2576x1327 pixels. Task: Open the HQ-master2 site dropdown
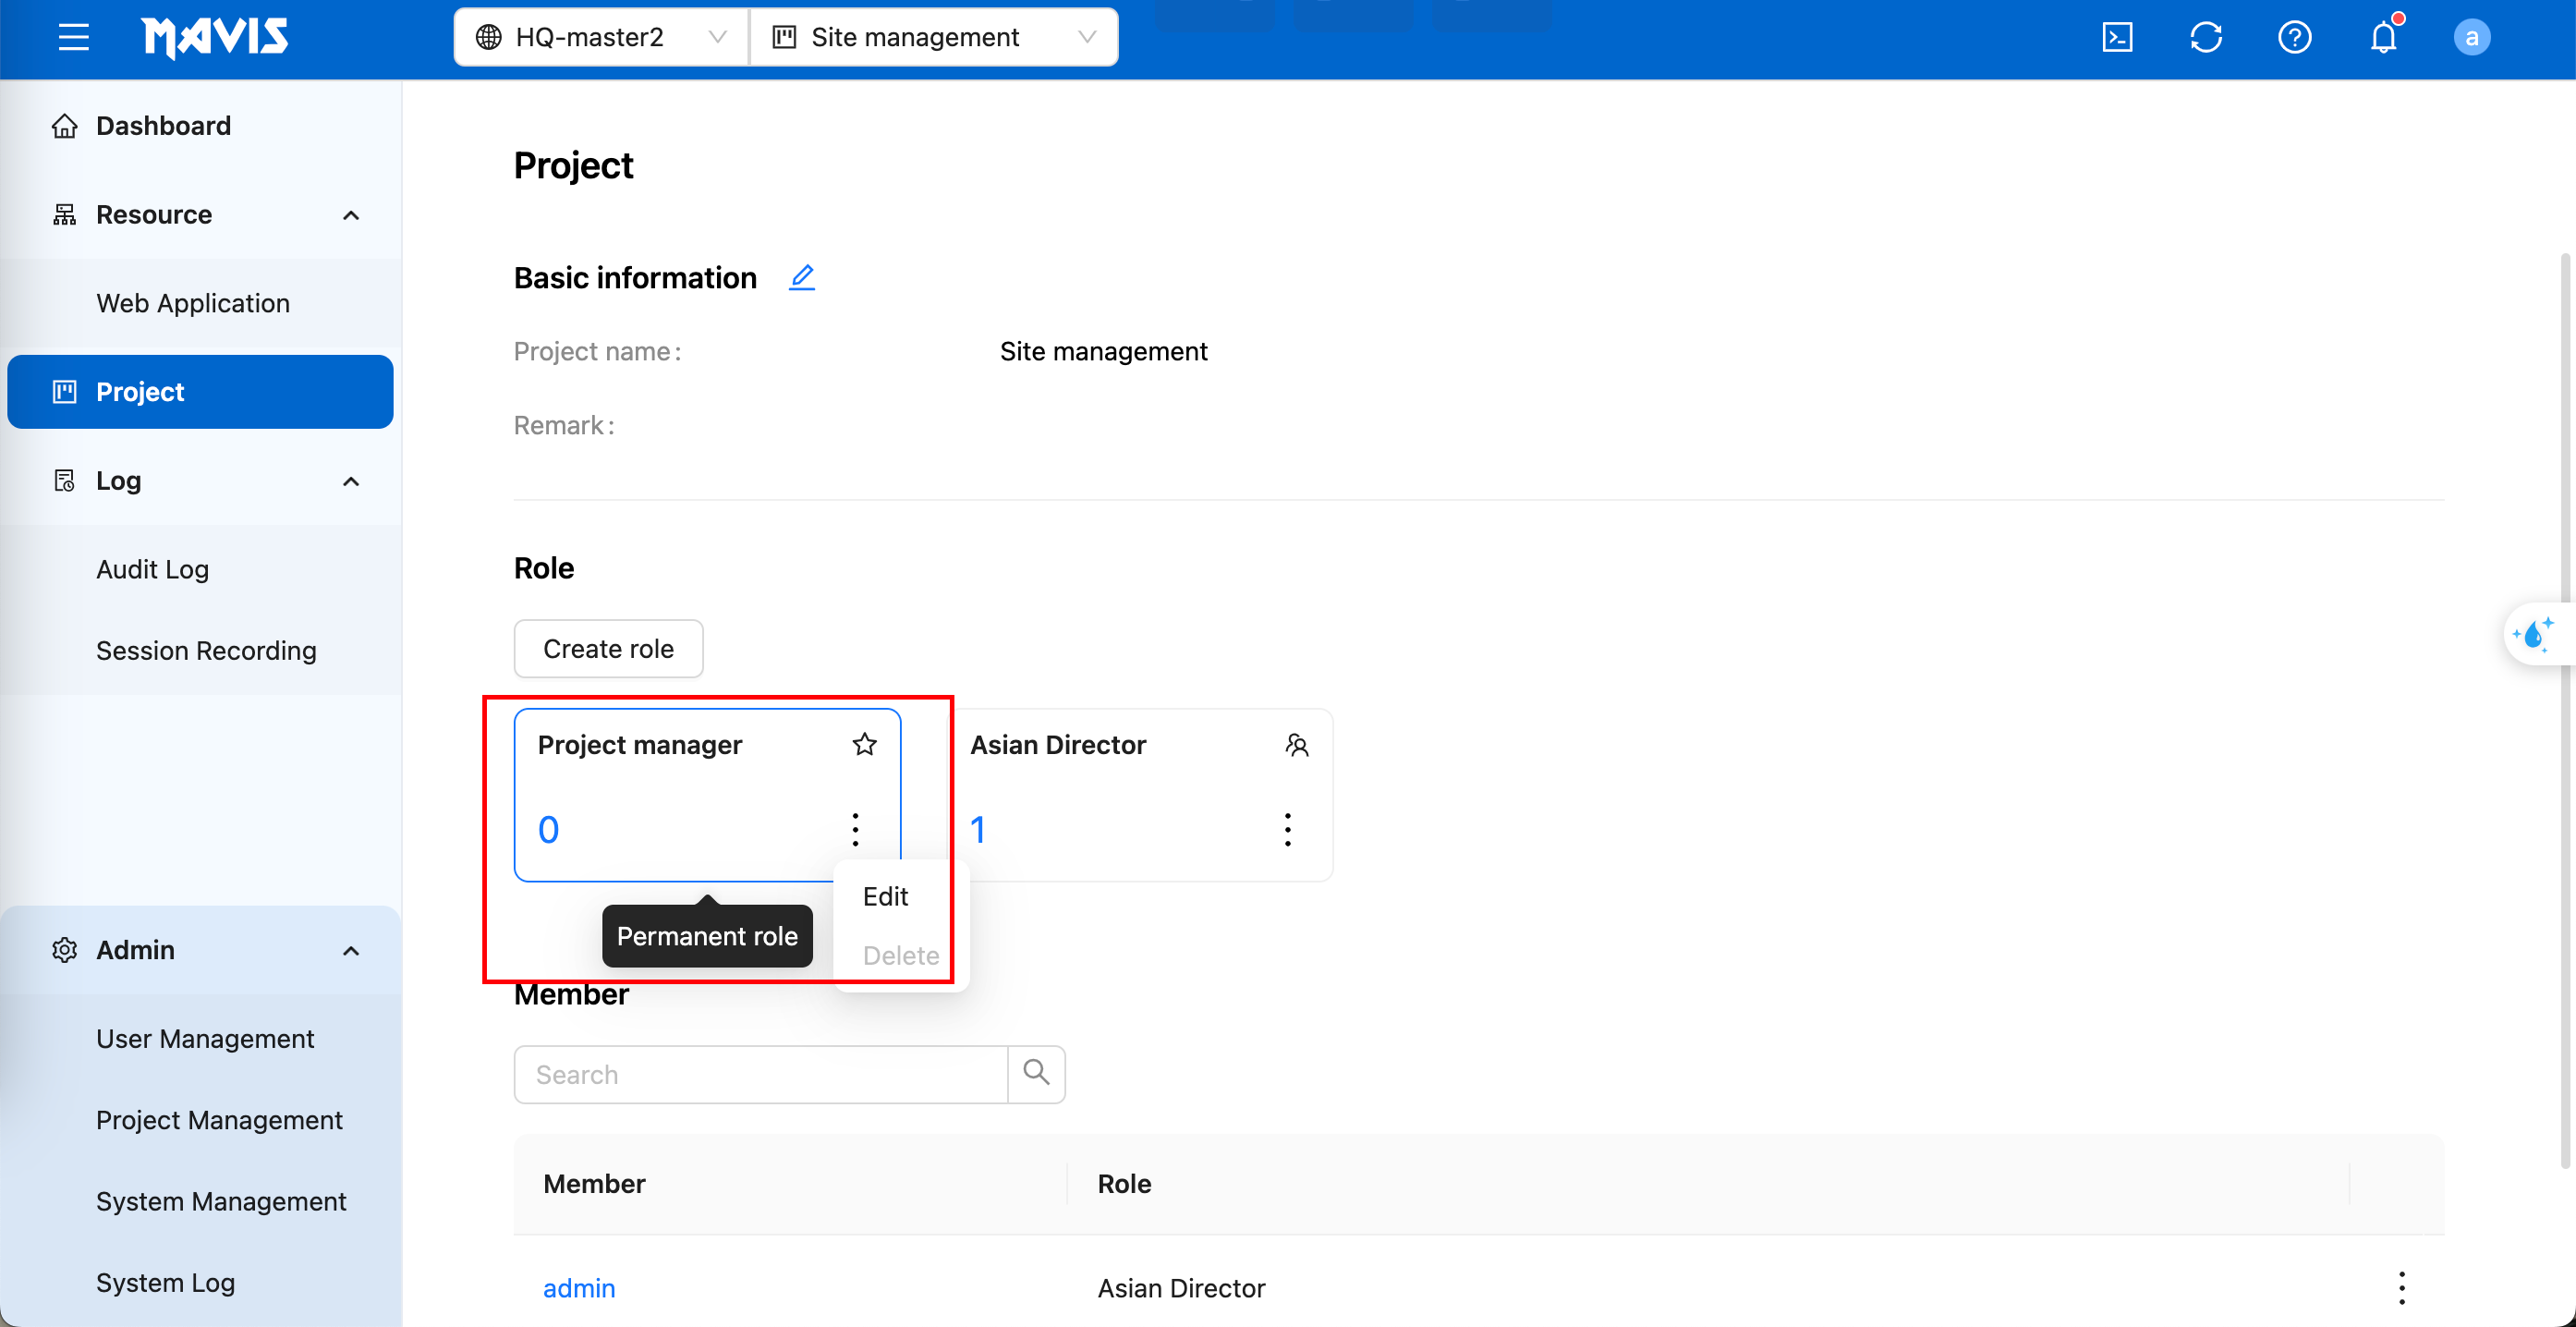(600, 37)
